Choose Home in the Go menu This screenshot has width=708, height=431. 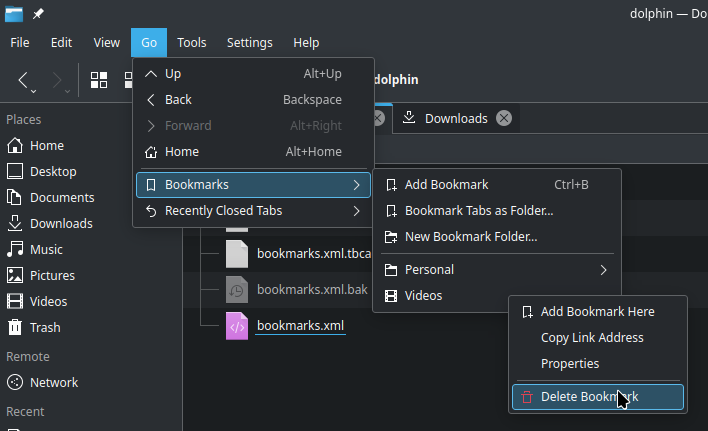253,152
